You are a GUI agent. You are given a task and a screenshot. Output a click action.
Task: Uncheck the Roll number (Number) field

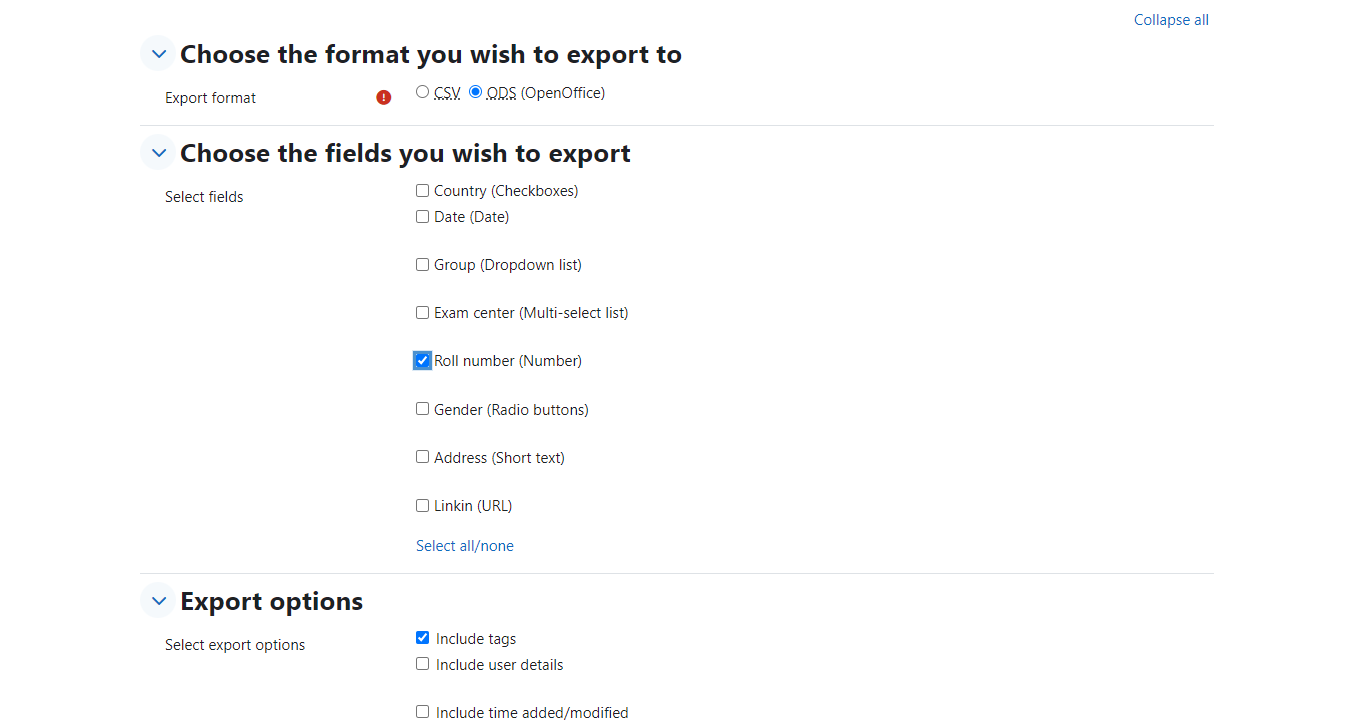(422, 361)
